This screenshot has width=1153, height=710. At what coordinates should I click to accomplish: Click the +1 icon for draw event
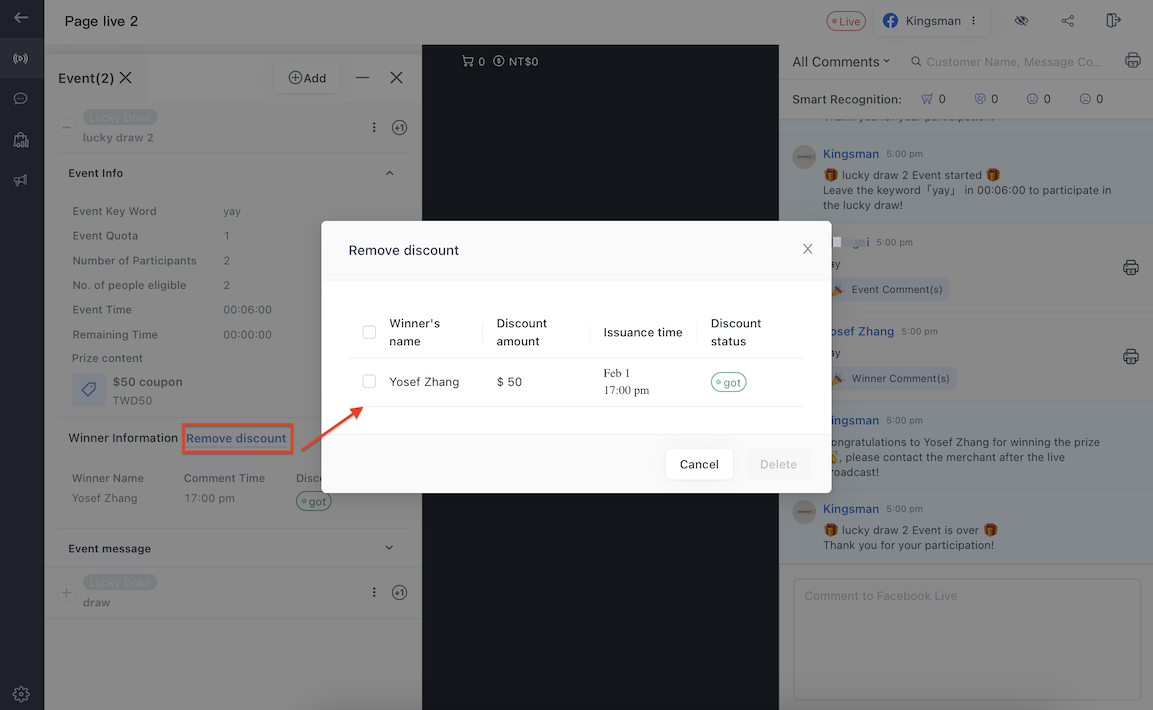399,592
